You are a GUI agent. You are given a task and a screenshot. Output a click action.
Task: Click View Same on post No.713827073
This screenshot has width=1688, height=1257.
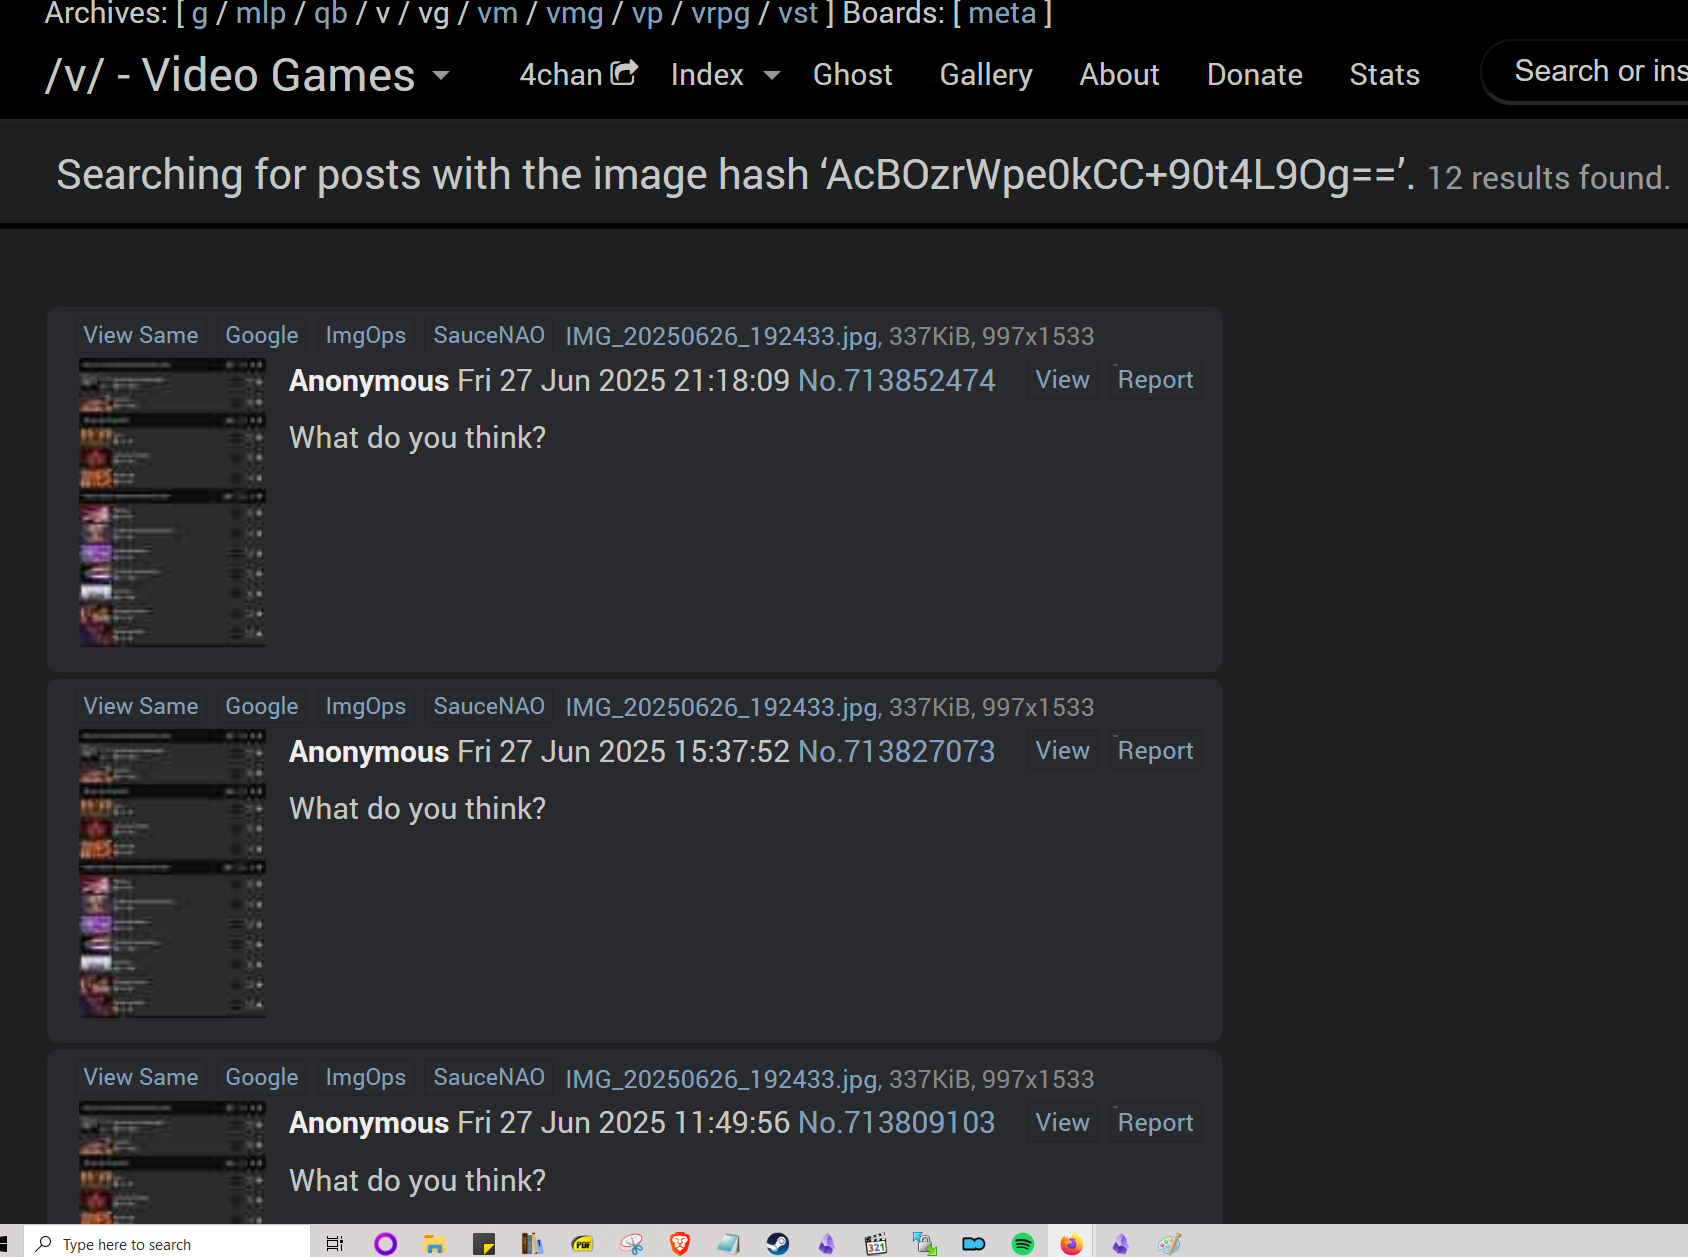click(x=141, y=706)
